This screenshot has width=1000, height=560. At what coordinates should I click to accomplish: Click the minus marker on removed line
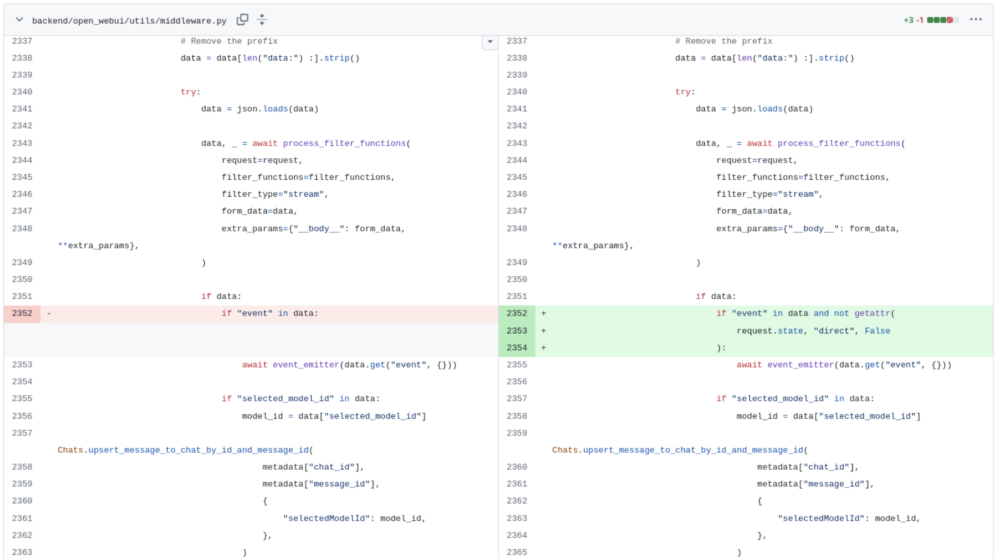(x=49, y=314)
